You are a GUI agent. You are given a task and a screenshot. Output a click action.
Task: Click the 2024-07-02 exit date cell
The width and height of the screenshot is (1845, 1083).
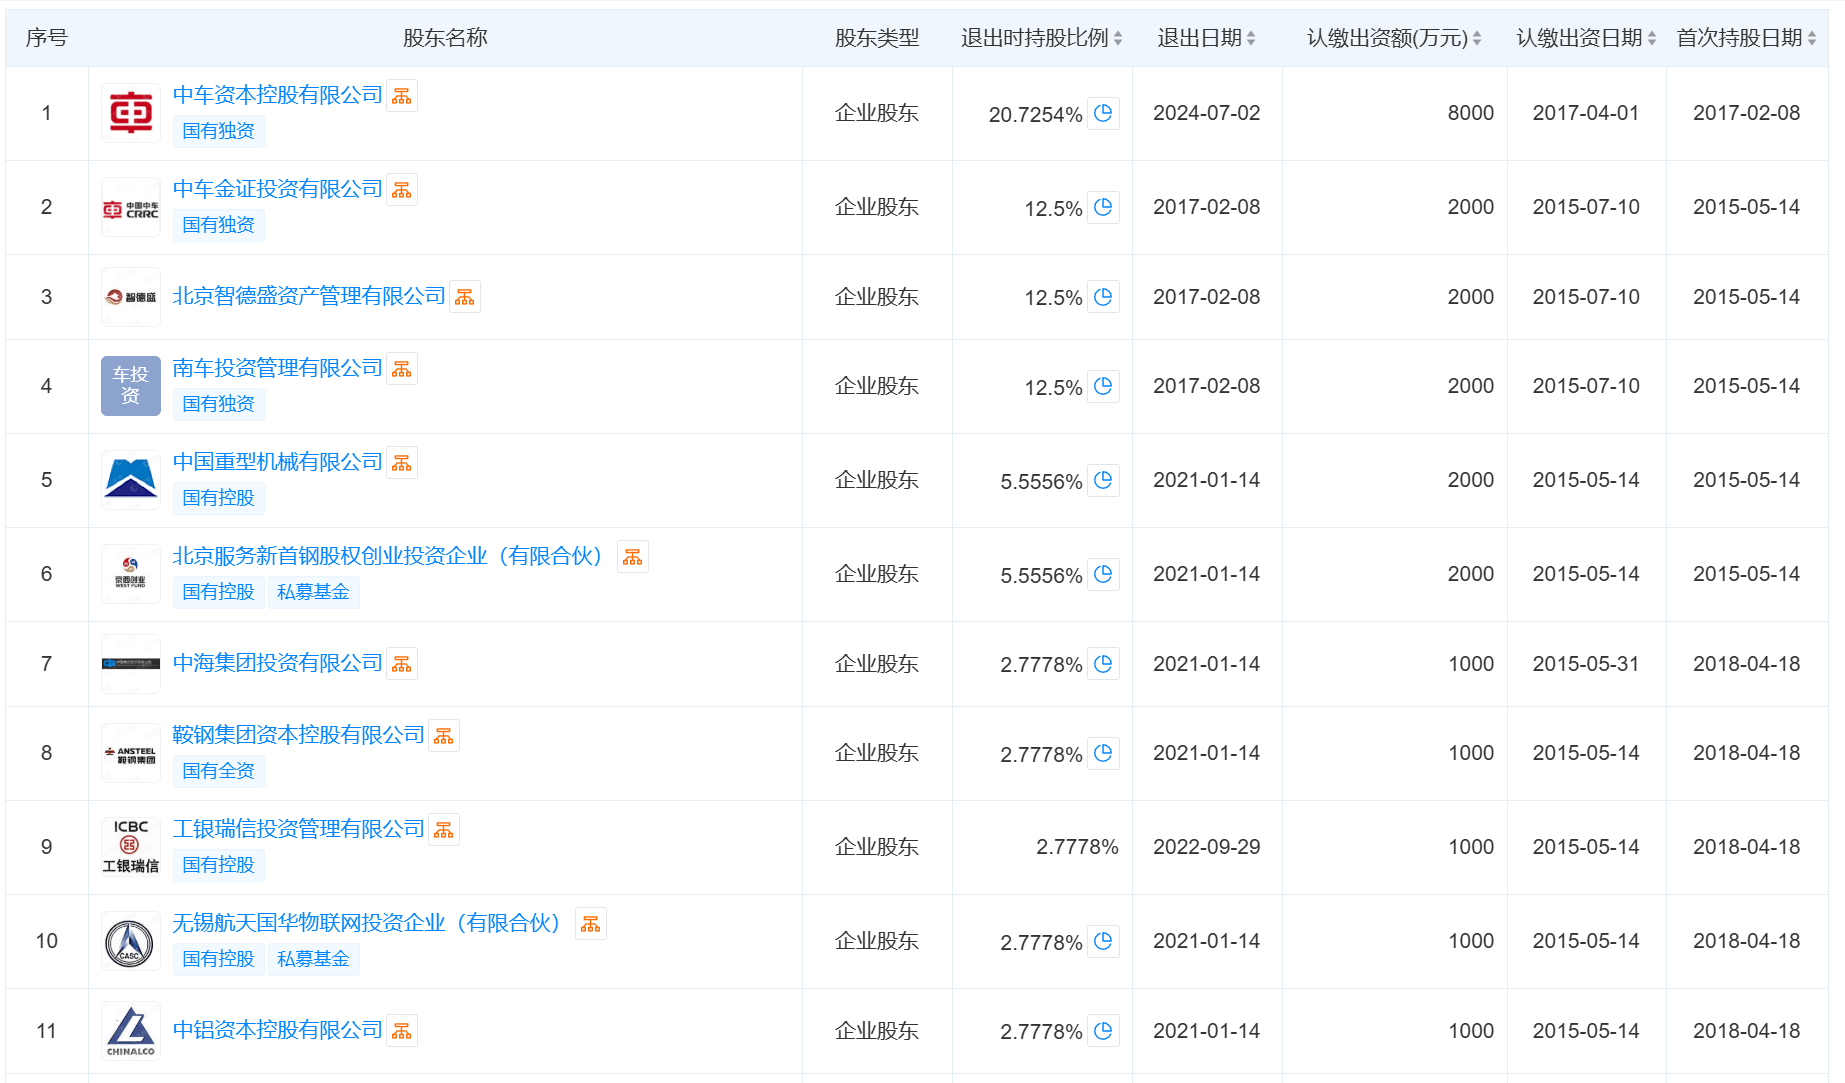[1207, 113]
